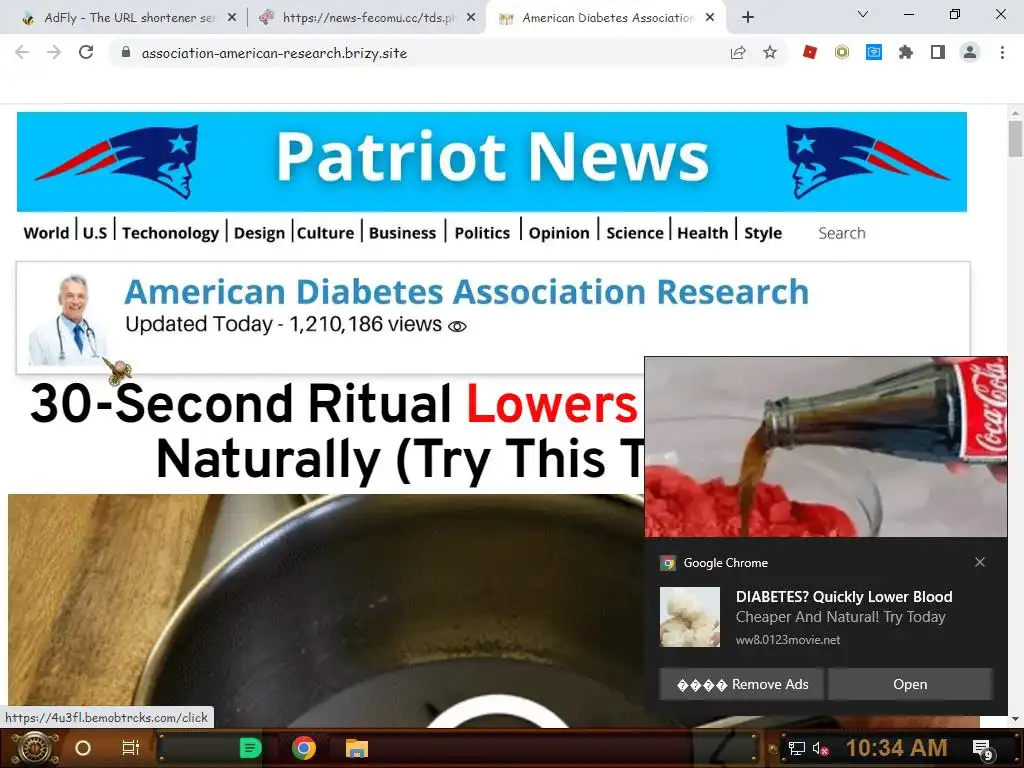
Task: Go to the Opinion section
Action: click(x=559, y=233)
